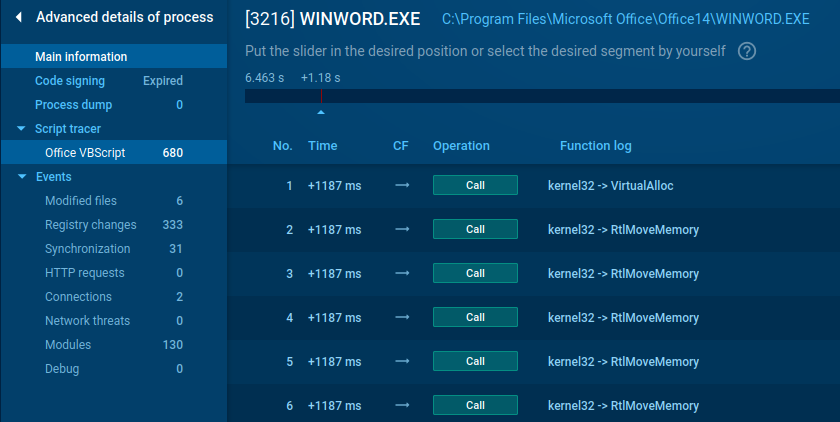840x422 pixels.
Task: Click the control flow arrow in row 6
Action: 402,405
